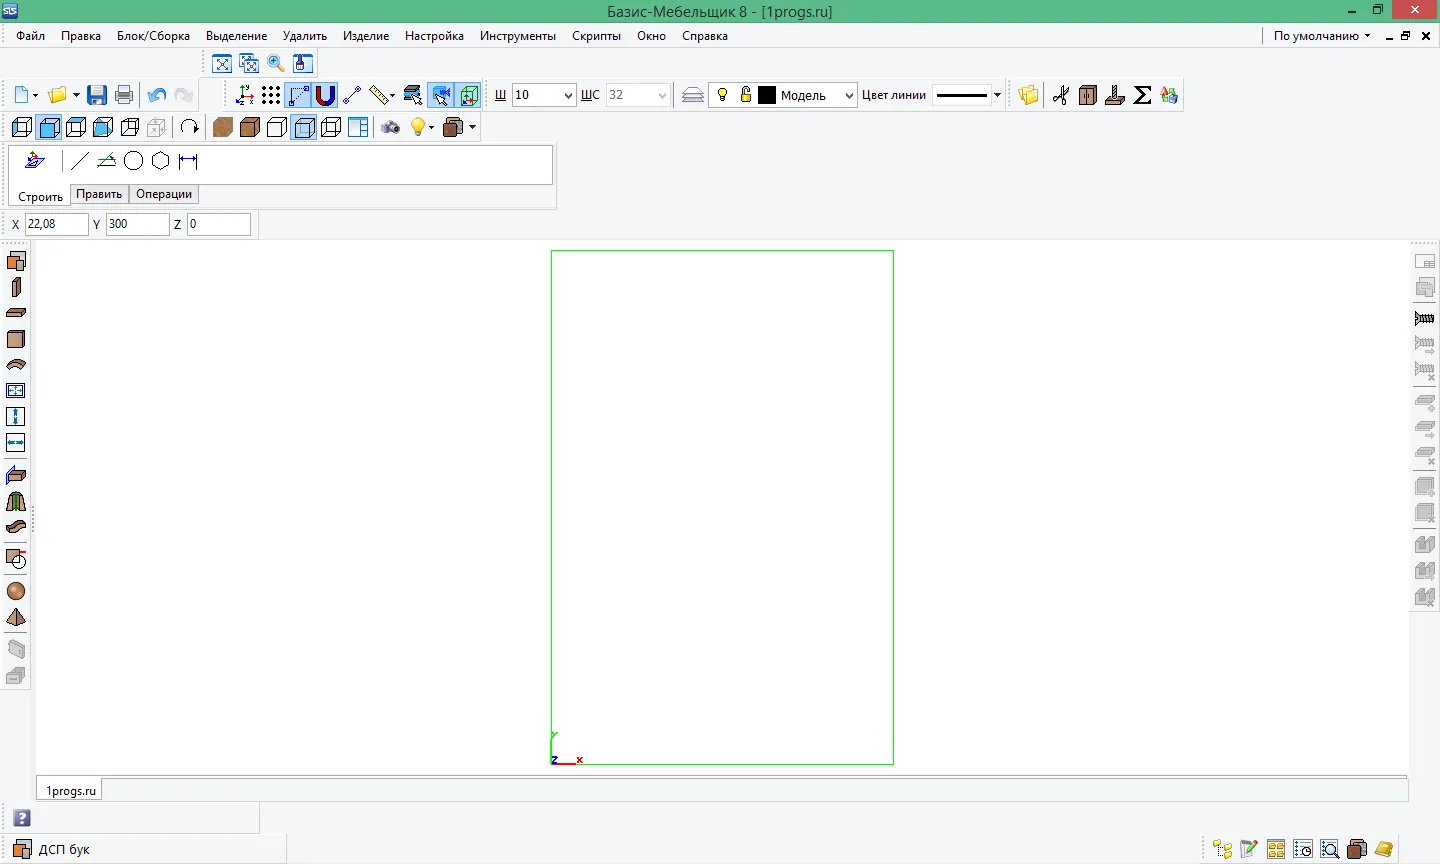Choose the hexagon polygon tool
This screenshot has width=1440, height=864.
click(161, 161)
